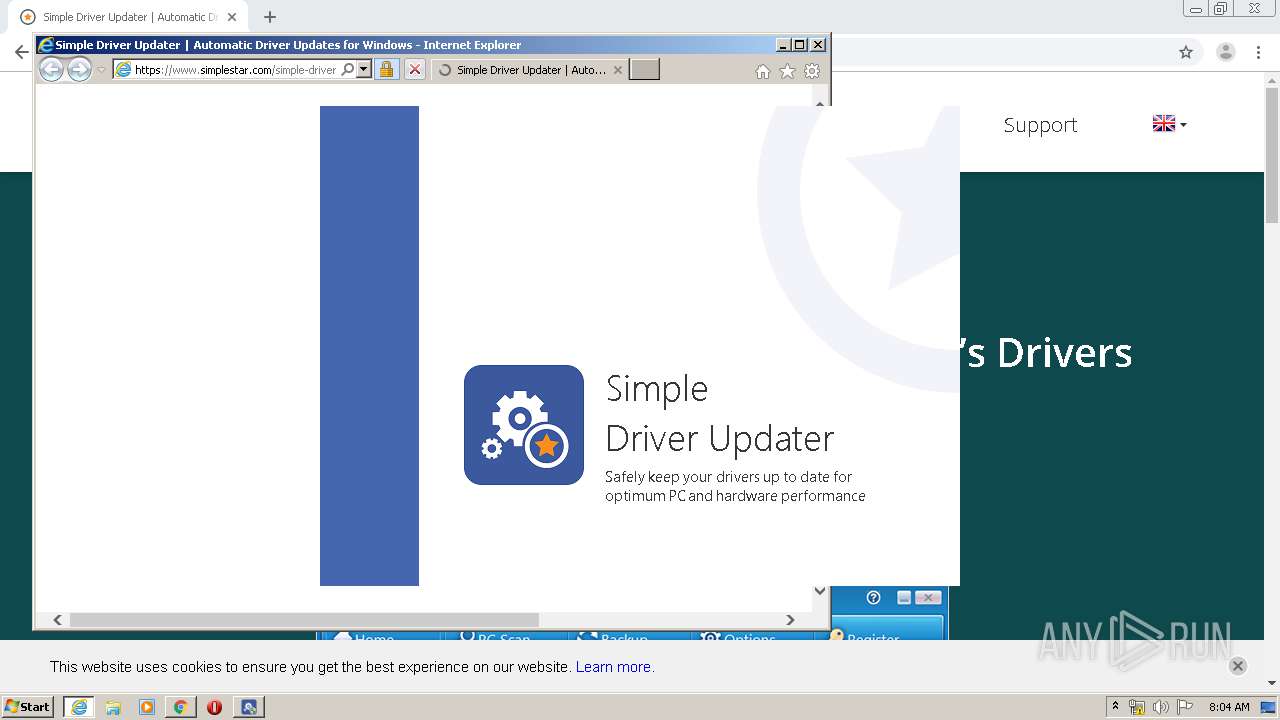Select the Simple Driver Updater tab in Internet Explorer
Screen dimensions: 1280x720
(530, 70)
